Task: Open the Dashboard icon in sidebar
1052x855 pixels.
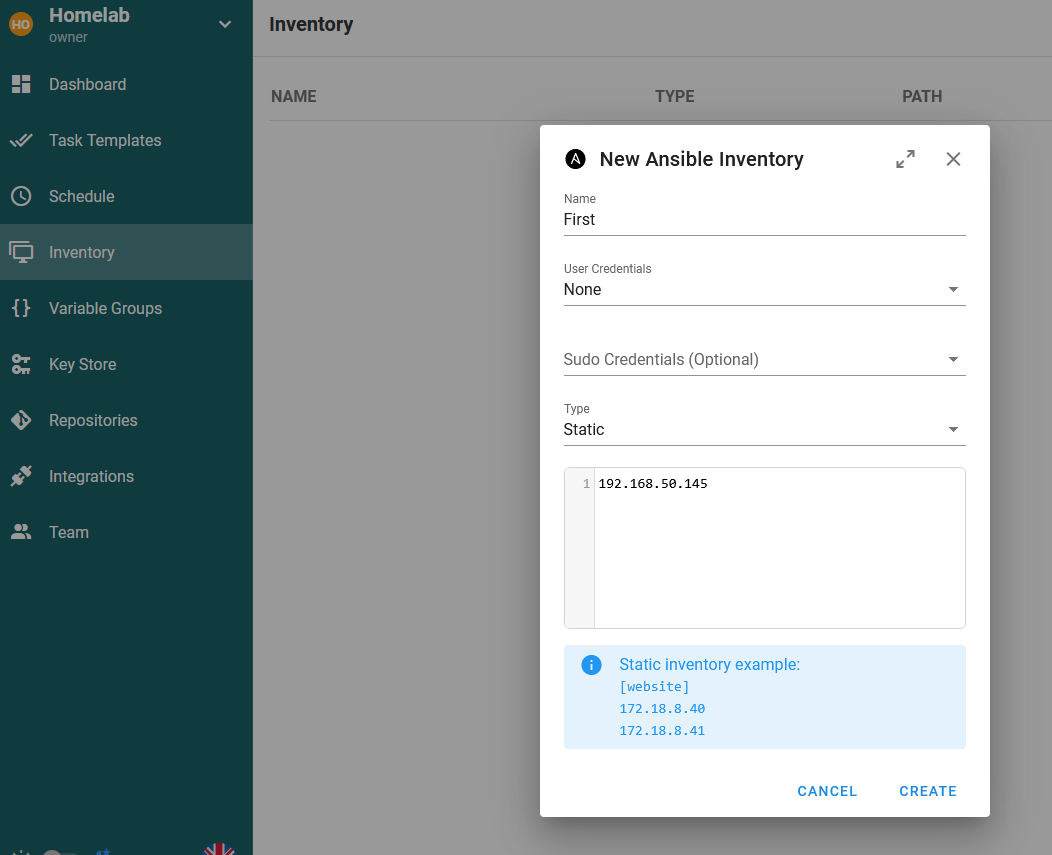Action: coord(21,84)
